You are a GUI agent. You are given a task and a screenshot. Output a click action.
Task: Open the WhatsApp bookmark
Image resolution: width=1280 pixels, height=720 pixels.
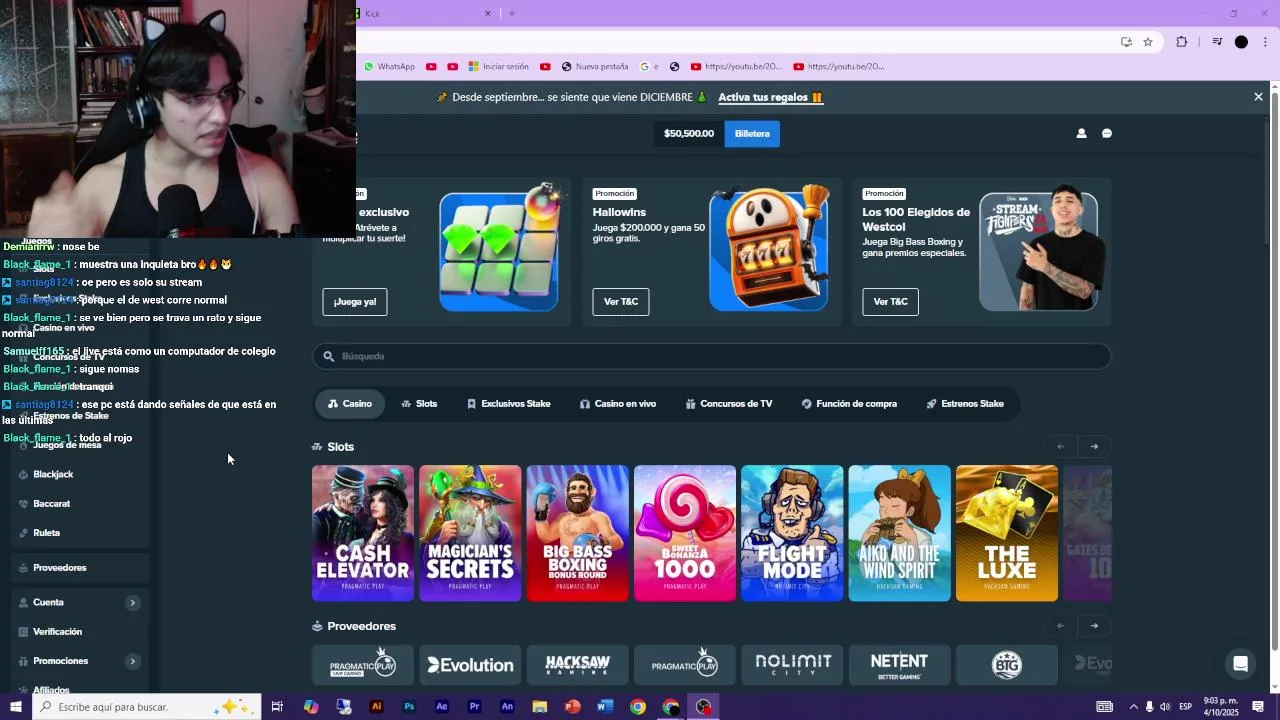390,67
